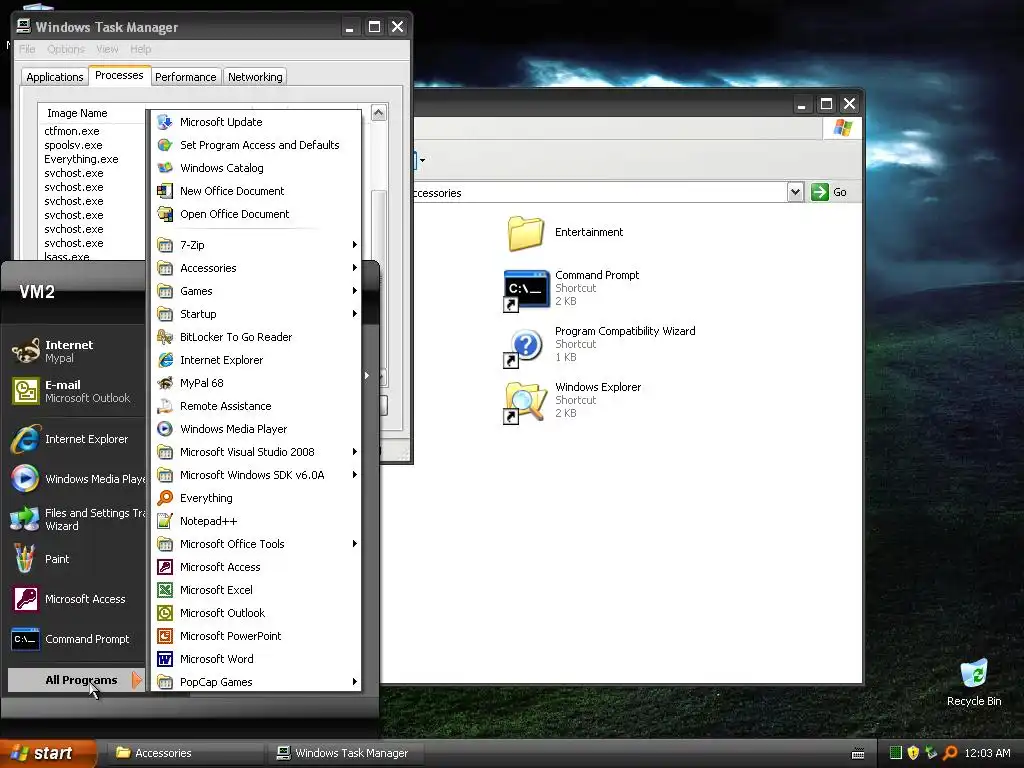Viewport: 1024px width, 768px height.
Task: Open the Entertainment folder
Action: (x=566, y=232)
